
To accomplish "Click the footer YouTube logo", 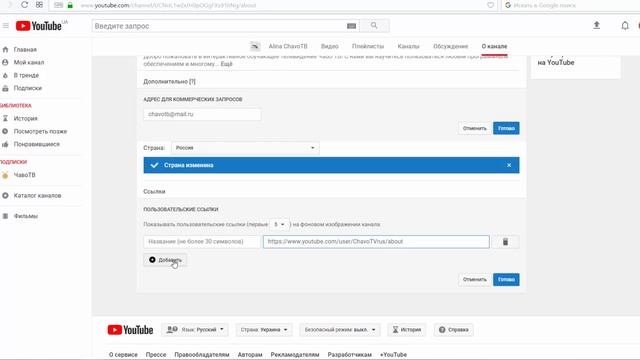I will click(x=130, y=330).
